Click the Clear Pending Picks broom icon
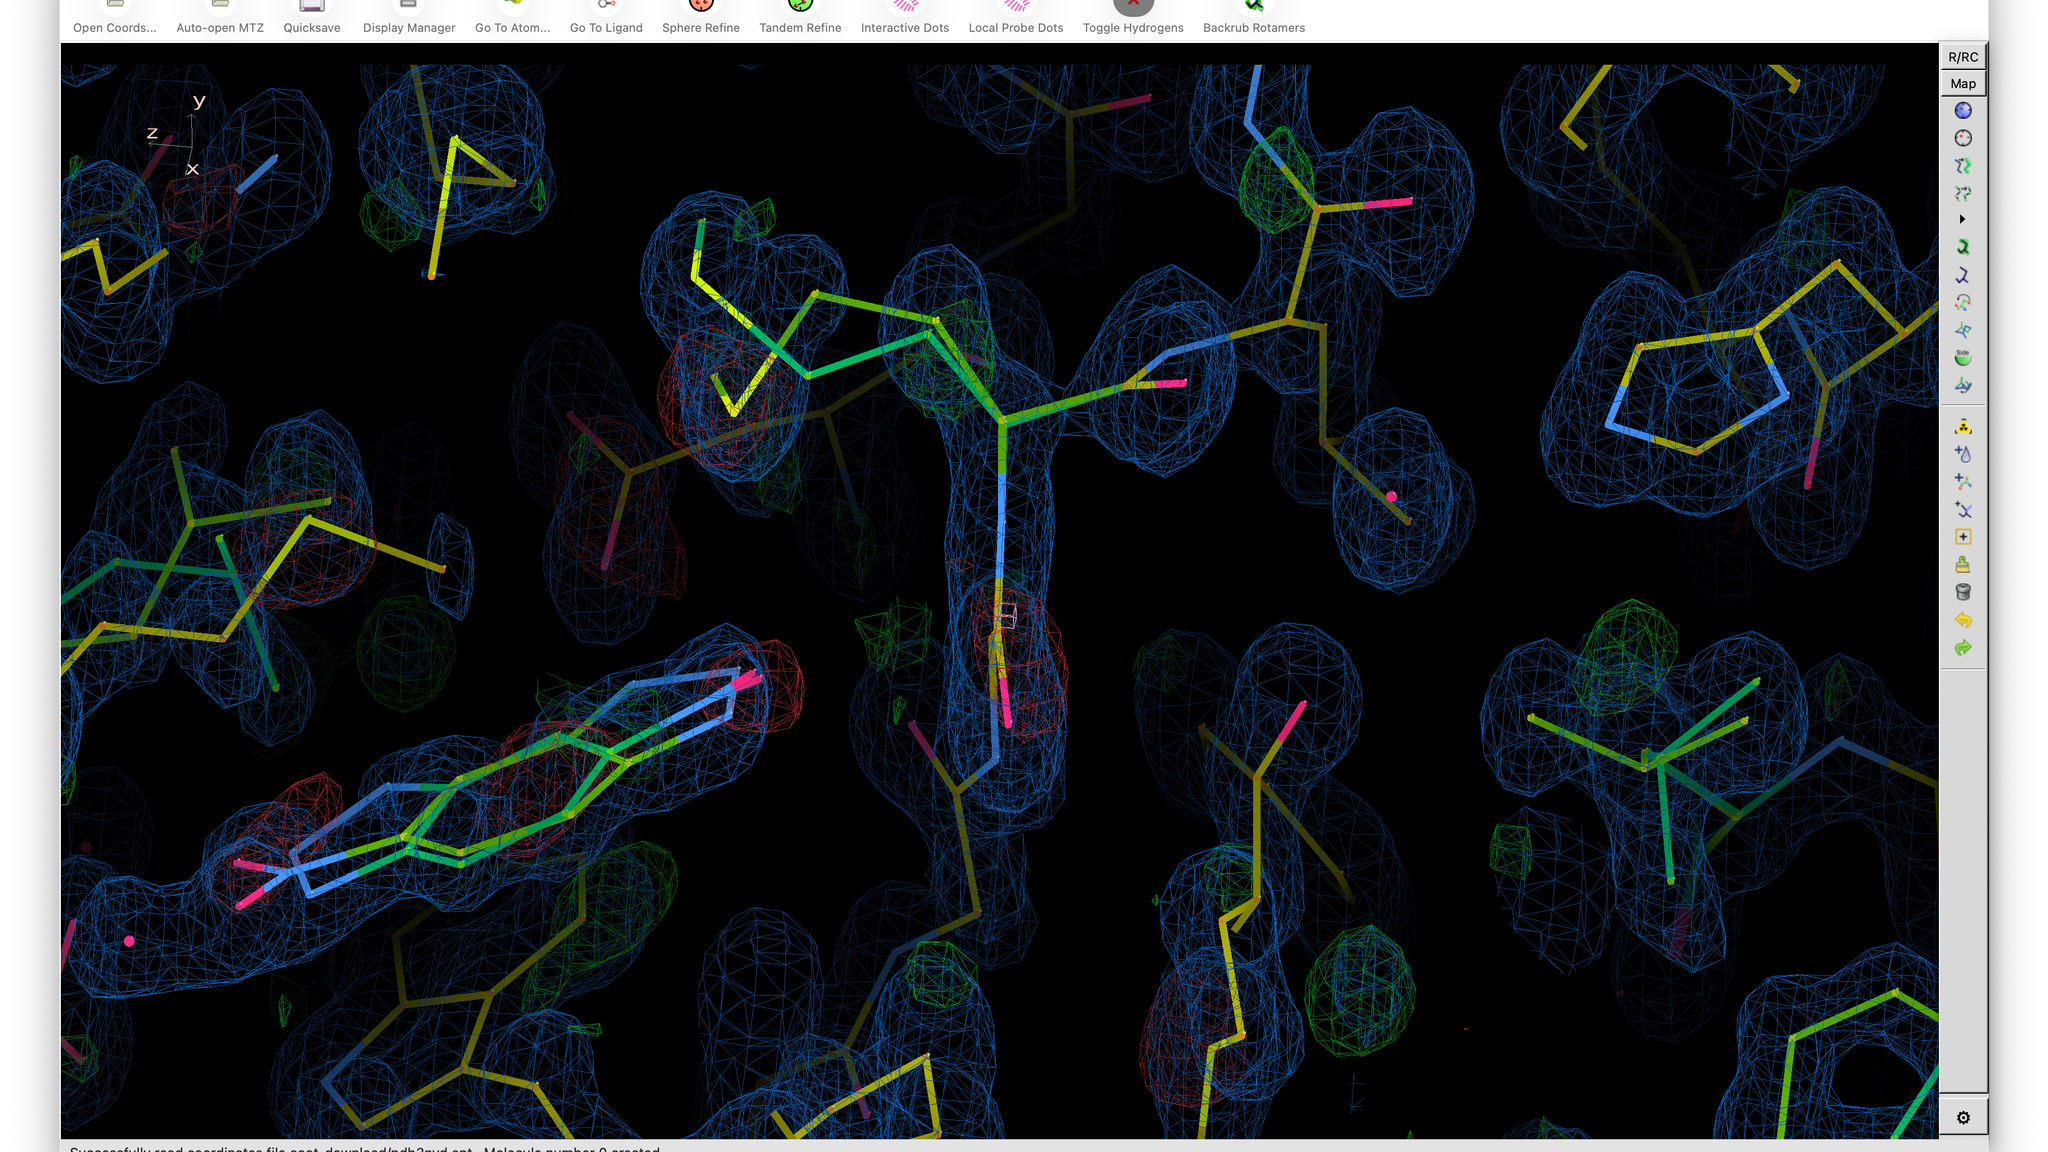 tap(1963, 565)
